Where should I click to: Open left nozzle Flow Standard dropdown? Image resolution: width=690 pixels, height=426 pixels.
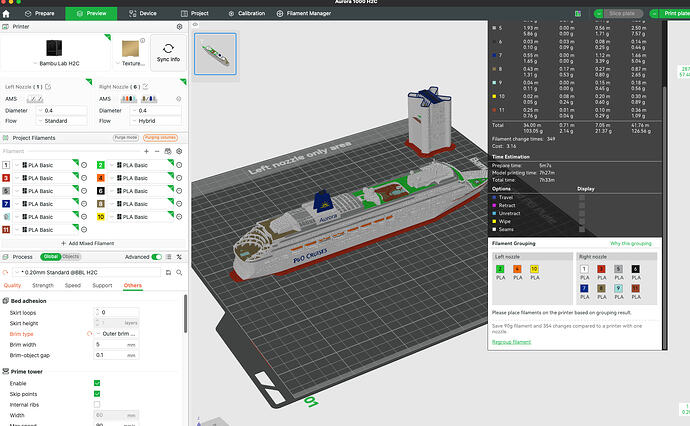click(62, 121)
